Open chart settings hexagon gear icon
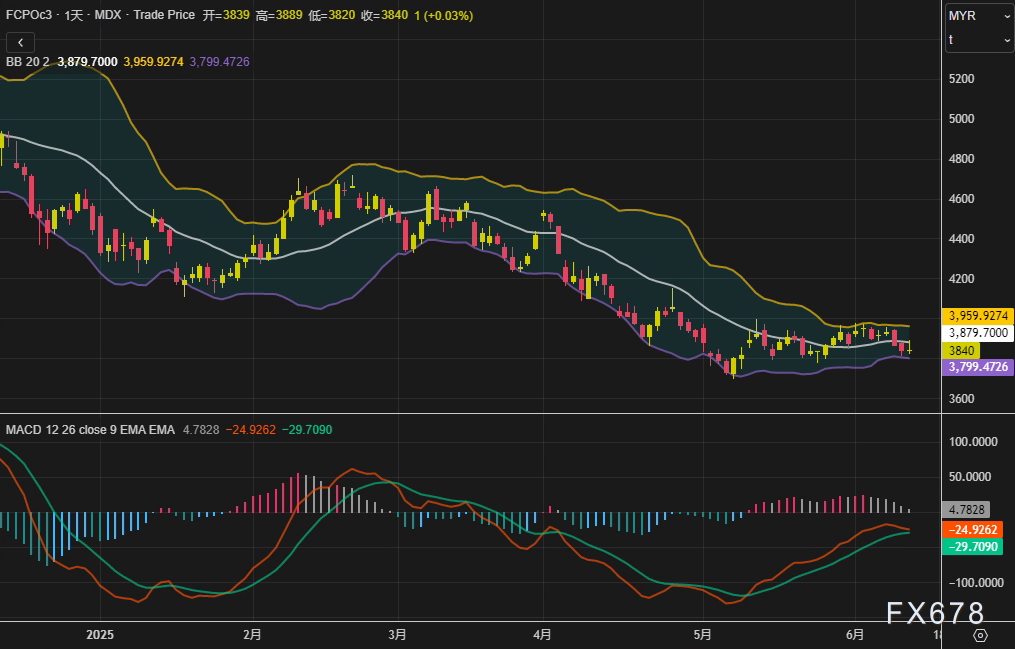 pyautogui.click(x=980, y=635)
